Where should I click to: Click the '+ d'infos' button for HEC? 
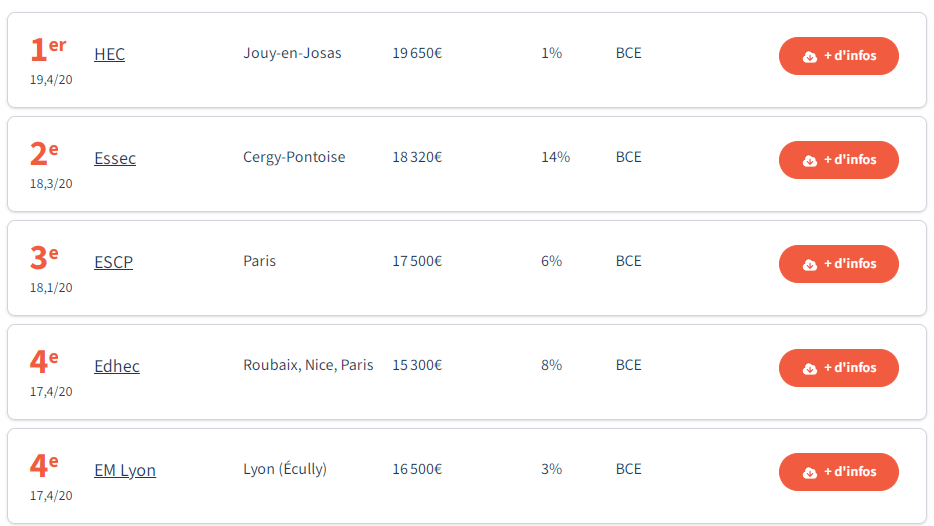[839, 56]
